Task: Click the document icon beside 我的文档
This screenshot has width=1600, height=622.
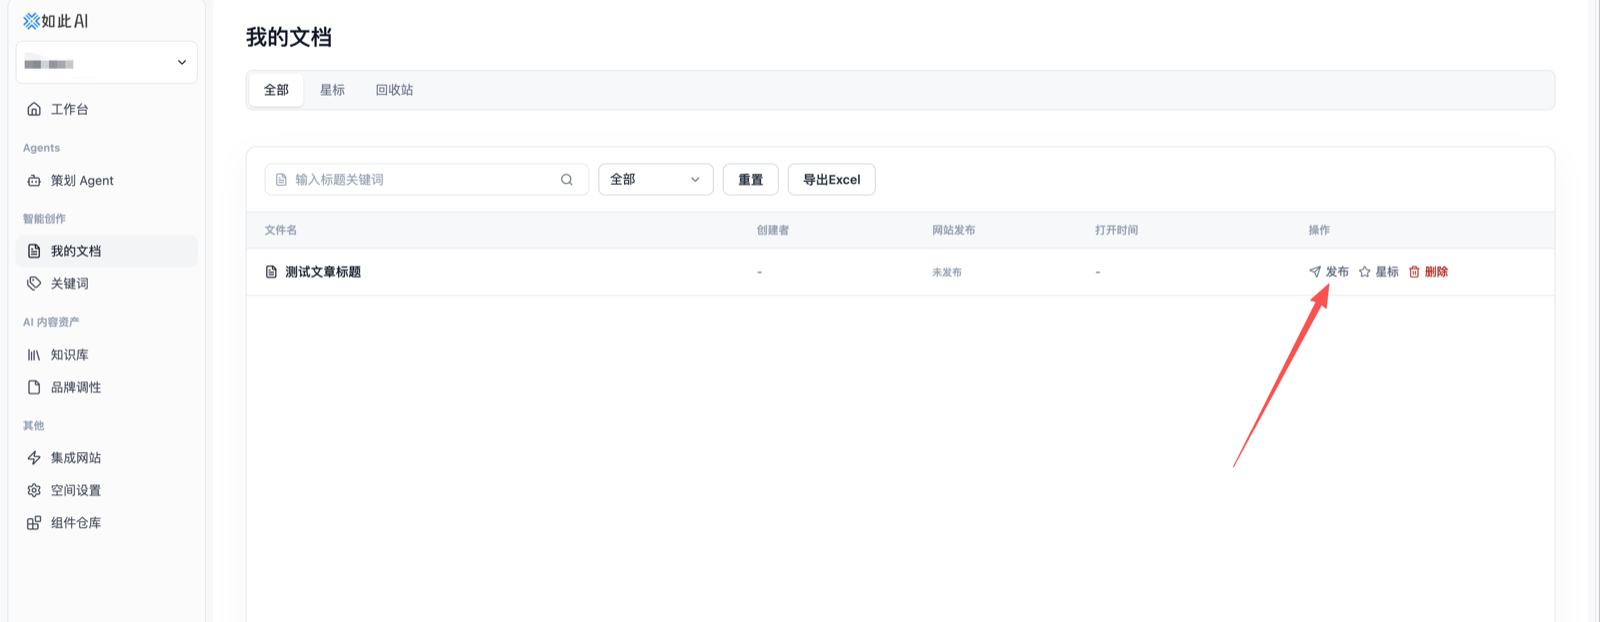Action: tap(34, 251)
